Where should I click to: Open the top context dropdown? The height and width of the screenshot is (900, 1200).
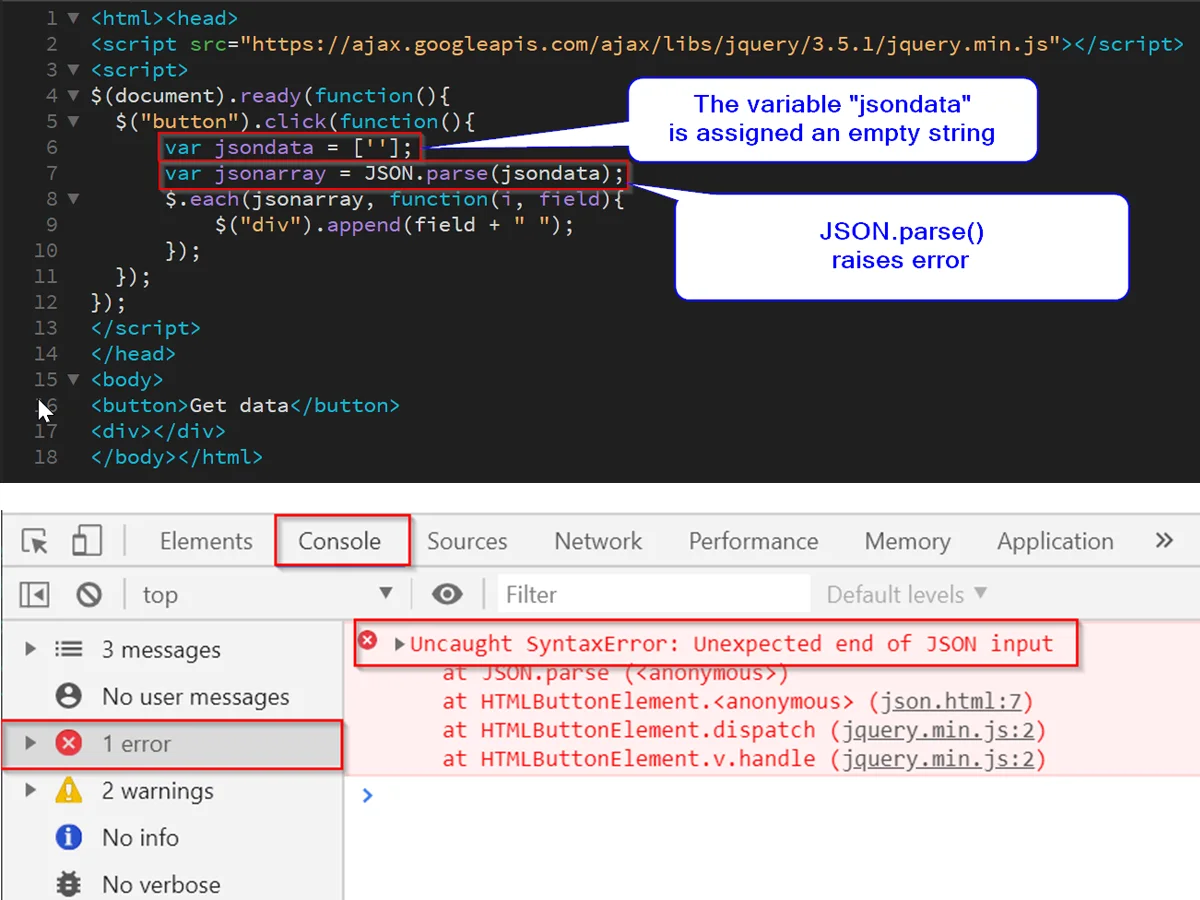(268, 595)
